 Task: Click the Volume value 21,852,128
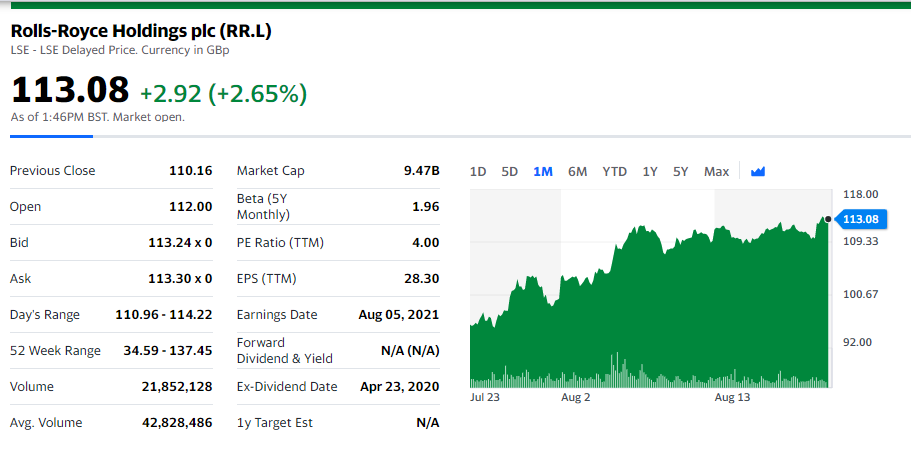coord(177,387)
